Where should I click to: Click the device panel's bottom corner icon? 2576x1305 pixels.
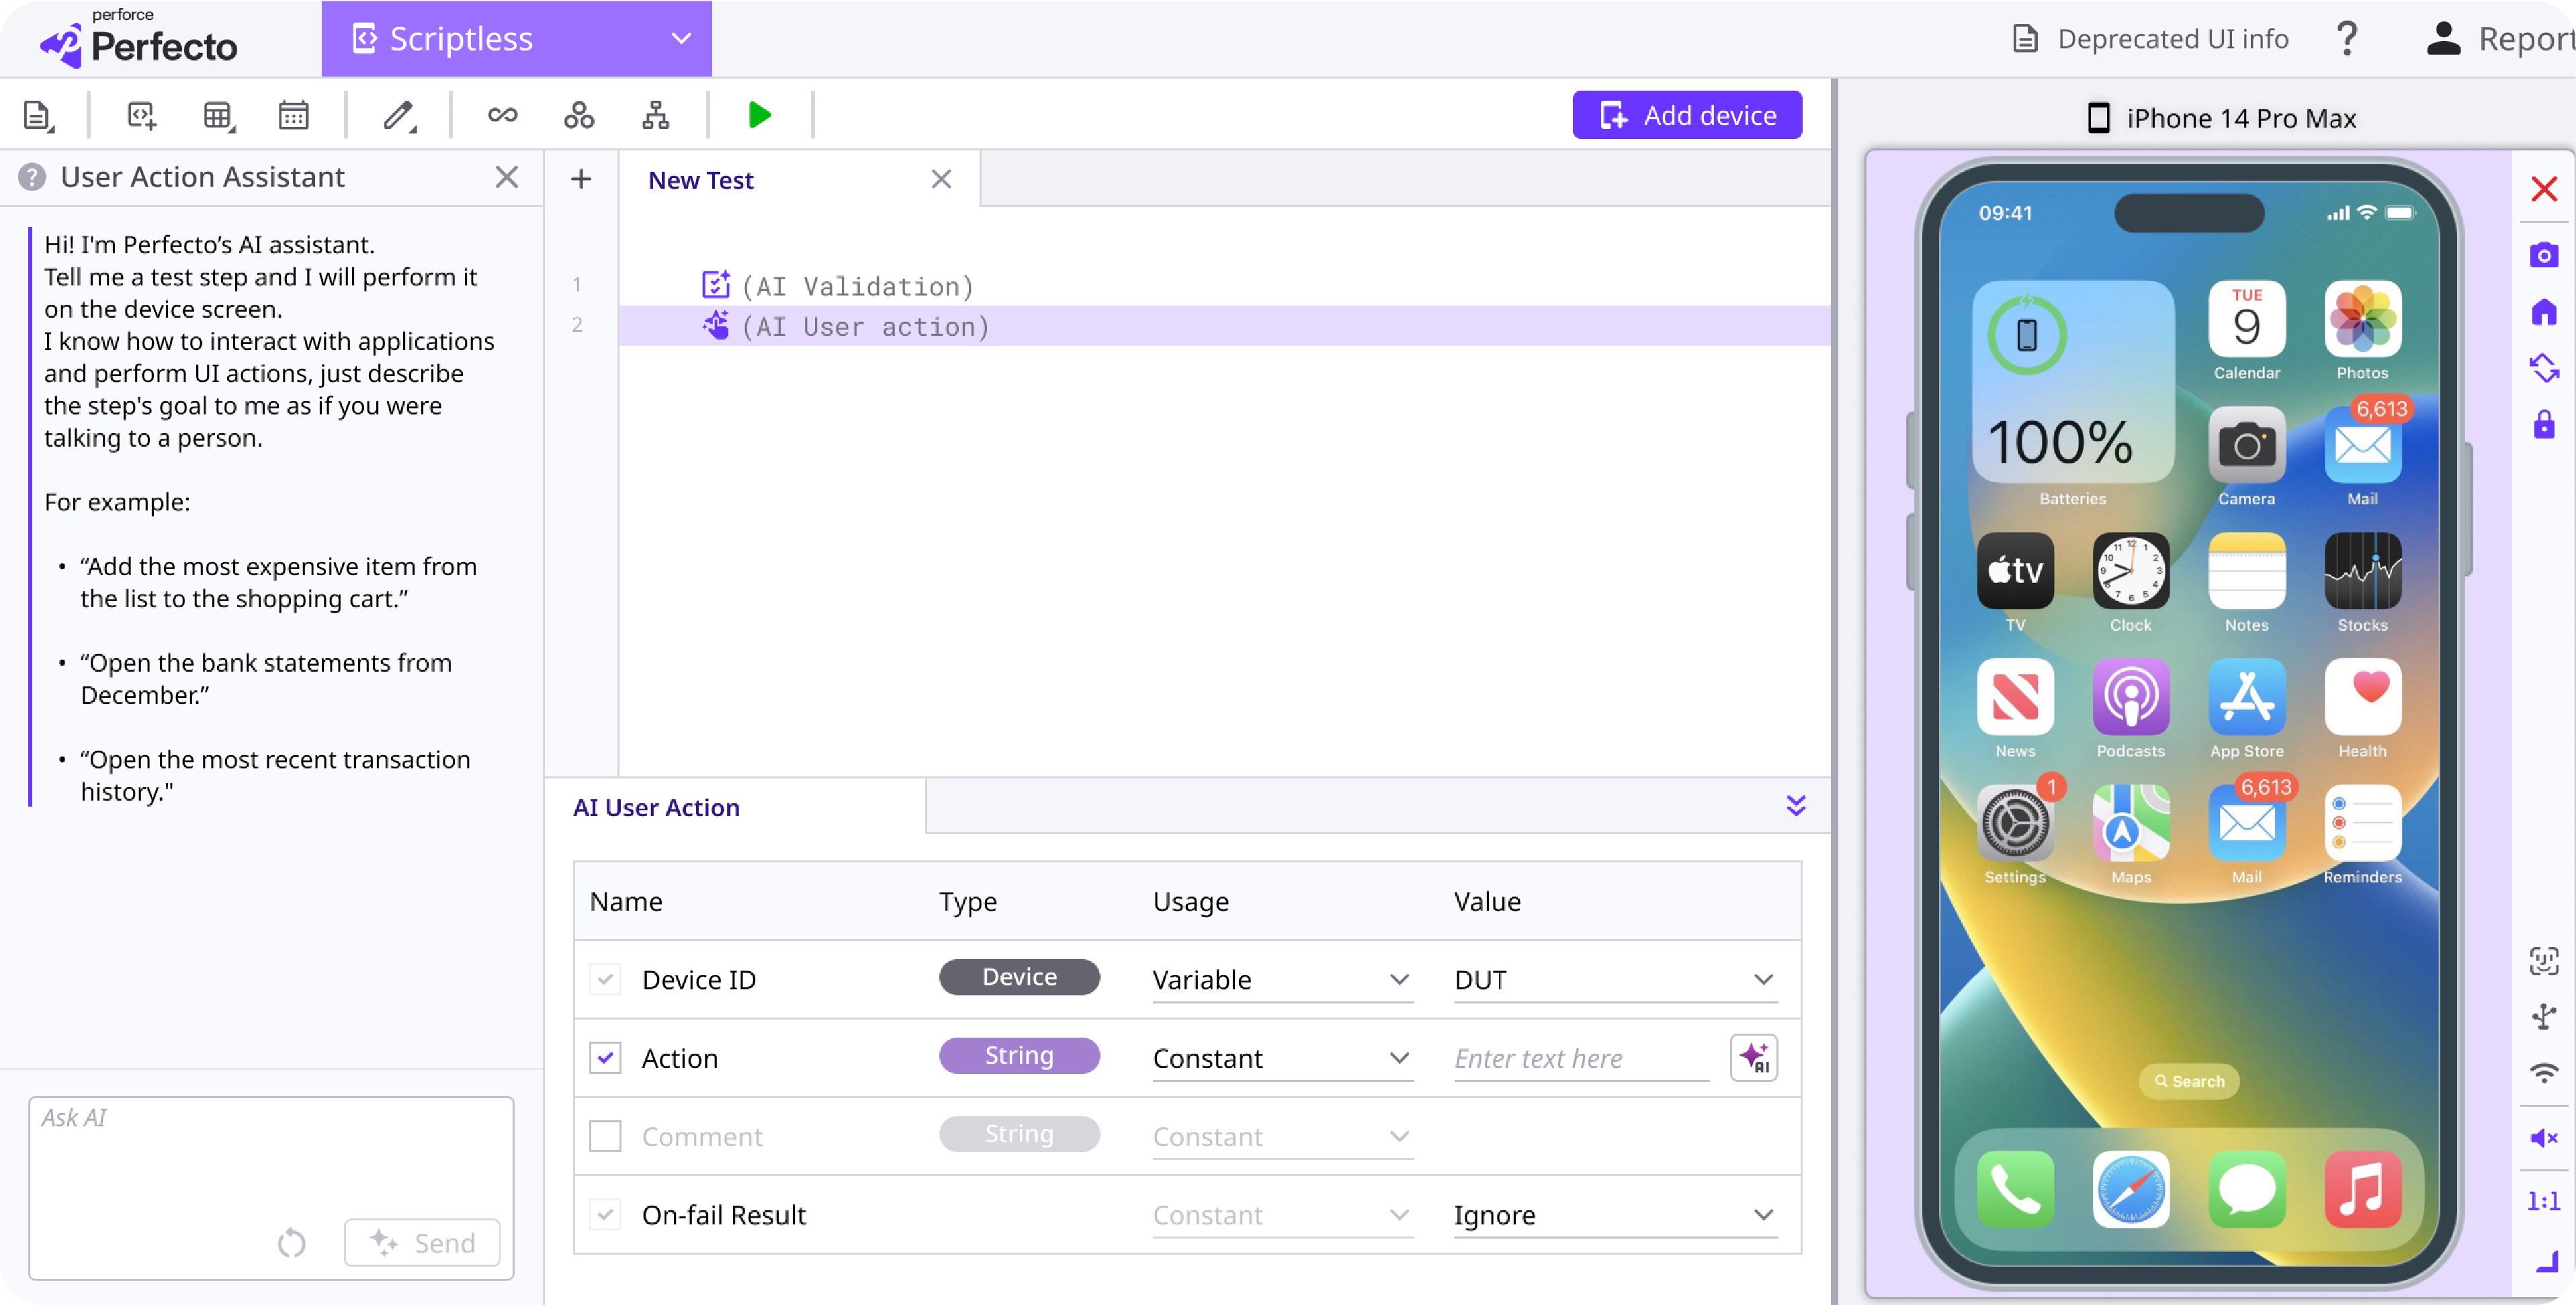(x=2546, y=1262)
